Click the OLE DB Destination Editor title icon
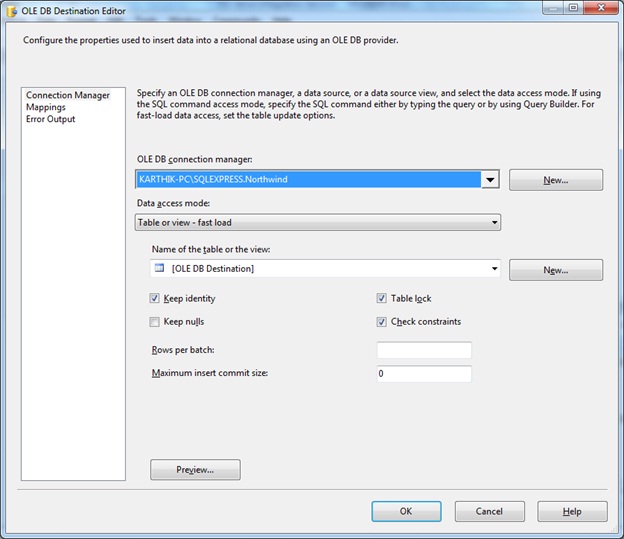The image size is (624, 539). [x=12, y=11]
